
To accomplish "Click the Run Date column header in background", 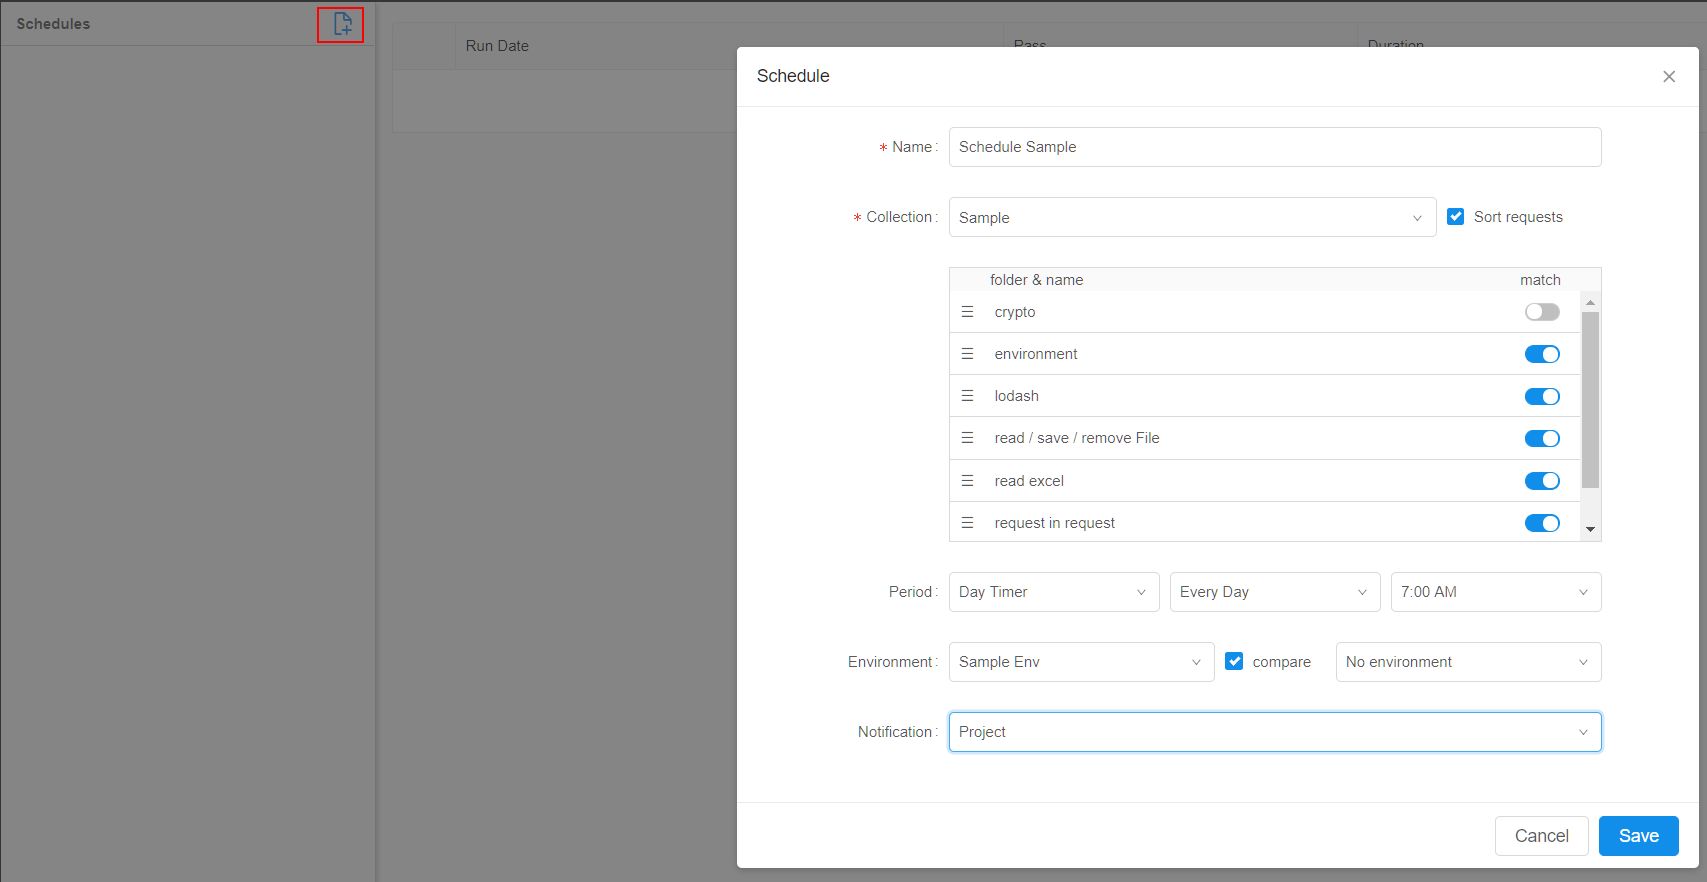I will pyautogui.click(x=497, y=46).
